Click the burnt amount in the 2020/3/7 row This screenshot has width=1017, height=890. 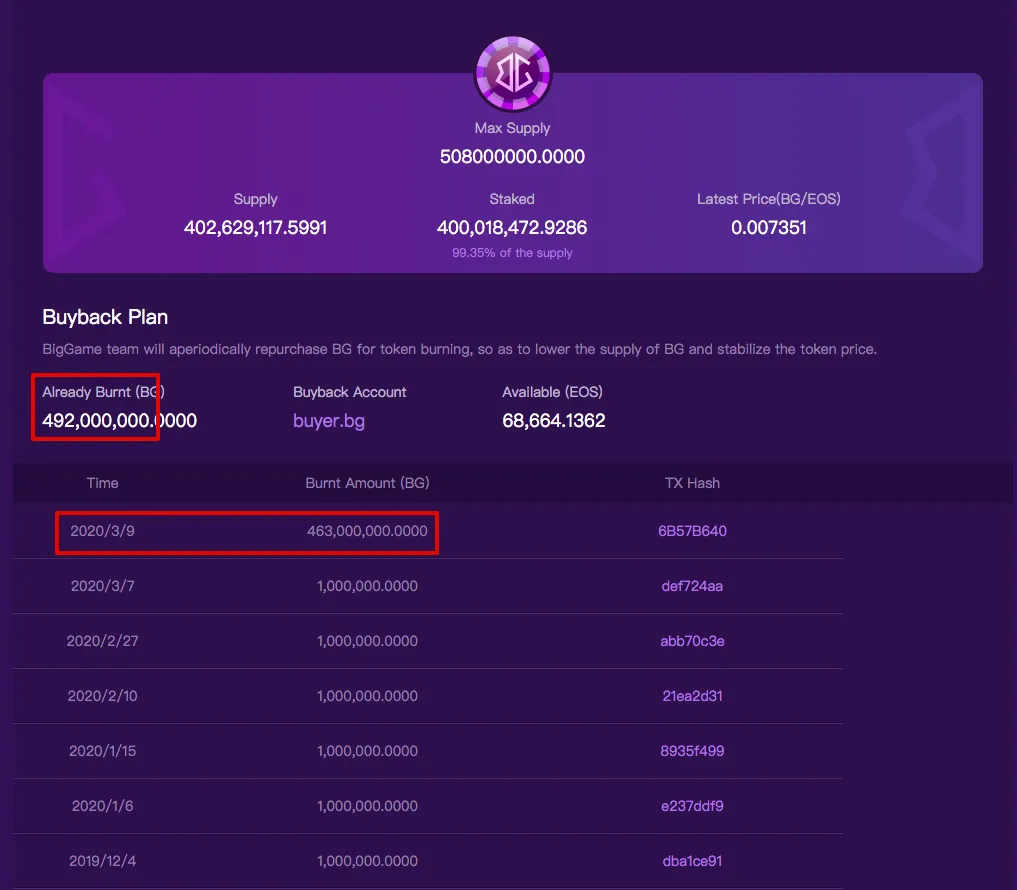pos(367,586)
